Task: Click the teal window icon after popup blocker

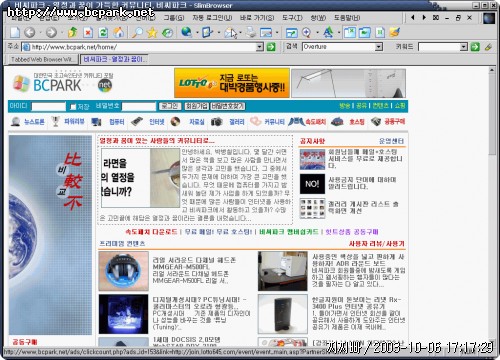Action: click(365, 32)
